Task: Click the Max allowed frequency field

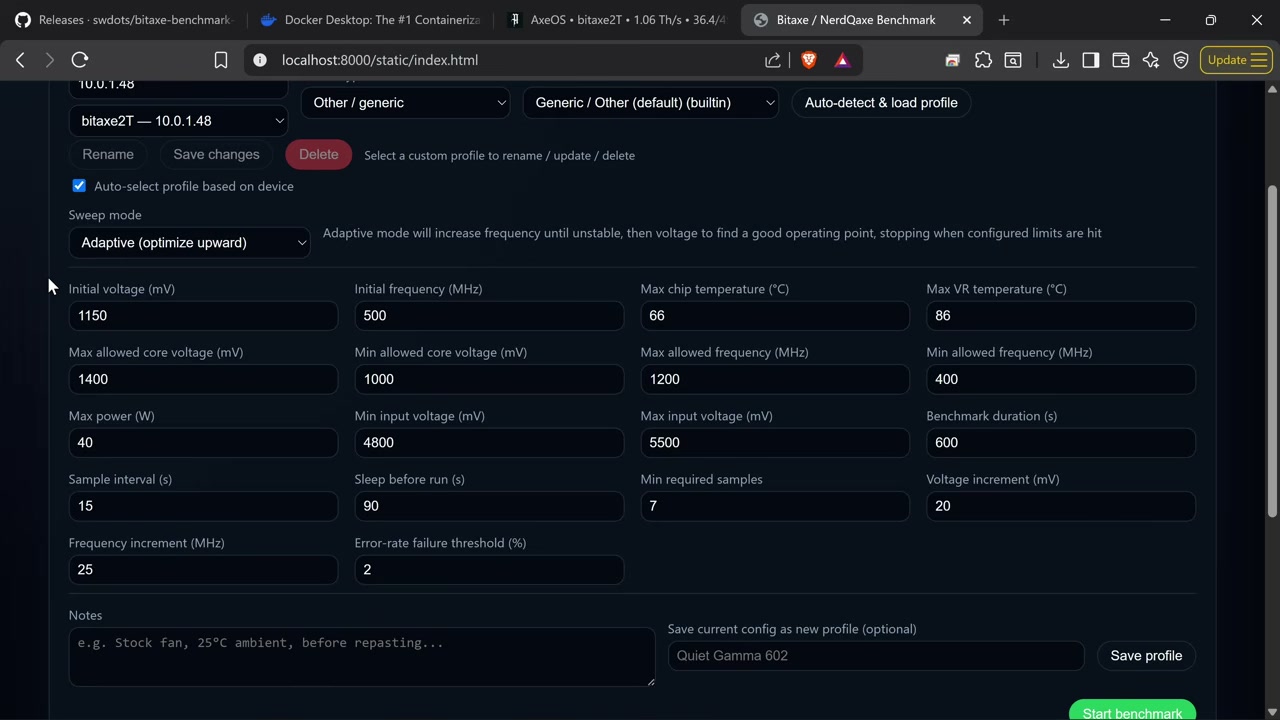Action: click(x=775, y=379)
